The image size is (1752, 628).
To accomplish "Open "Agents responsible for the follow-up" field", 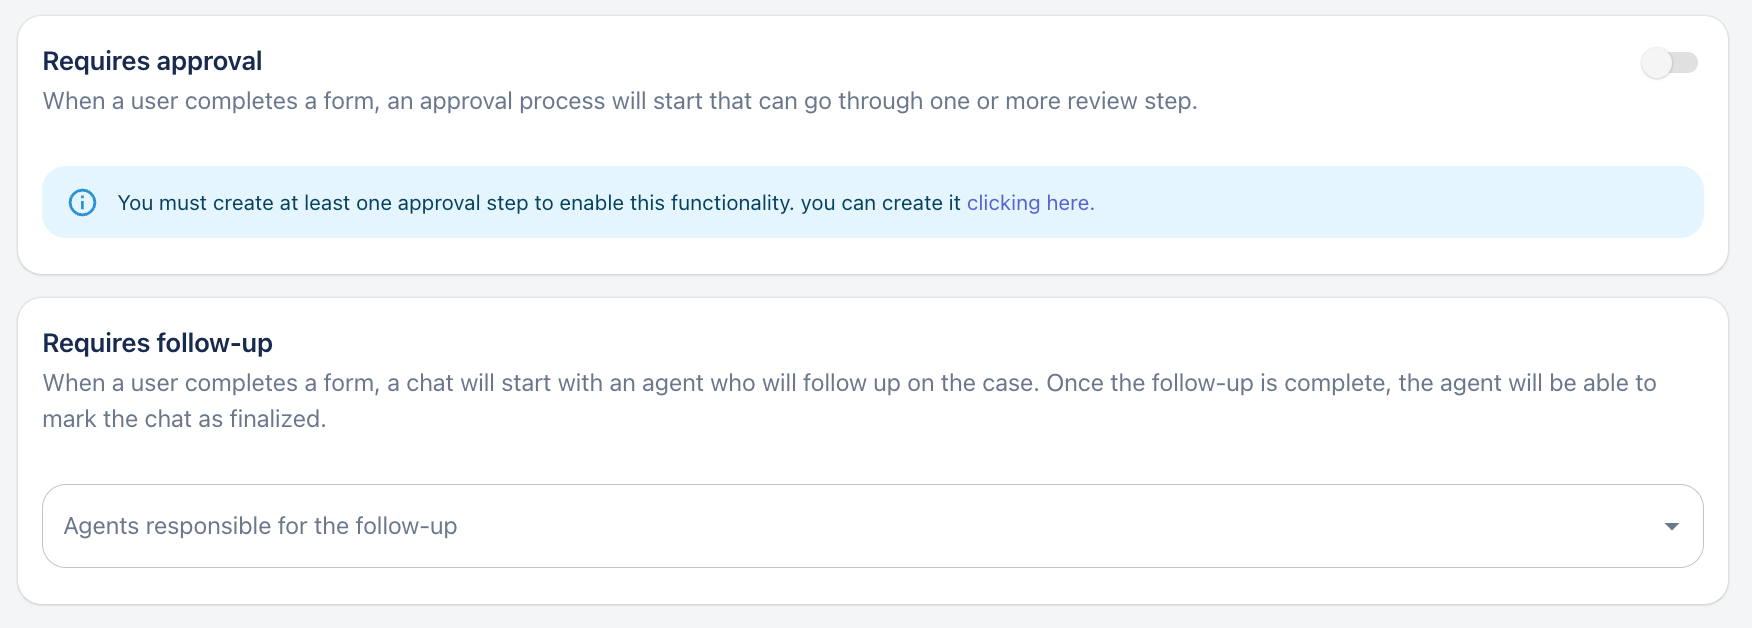I will click(260, 526).
